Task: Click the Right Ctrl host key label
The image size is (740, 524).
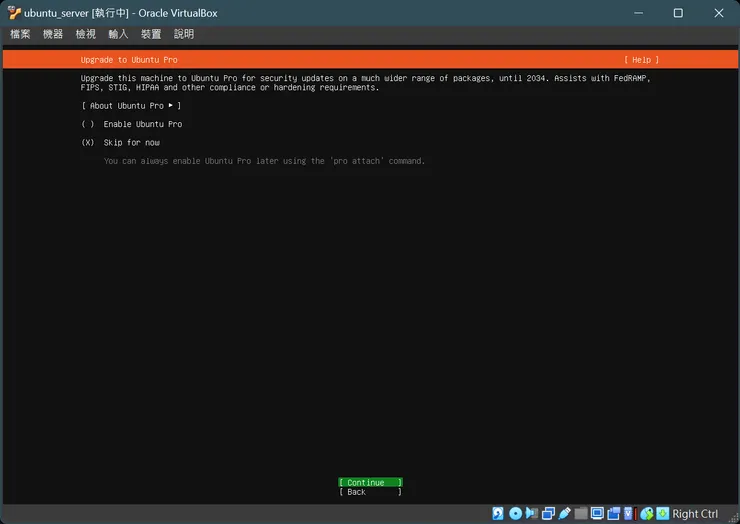Action: tap(695, 514)
